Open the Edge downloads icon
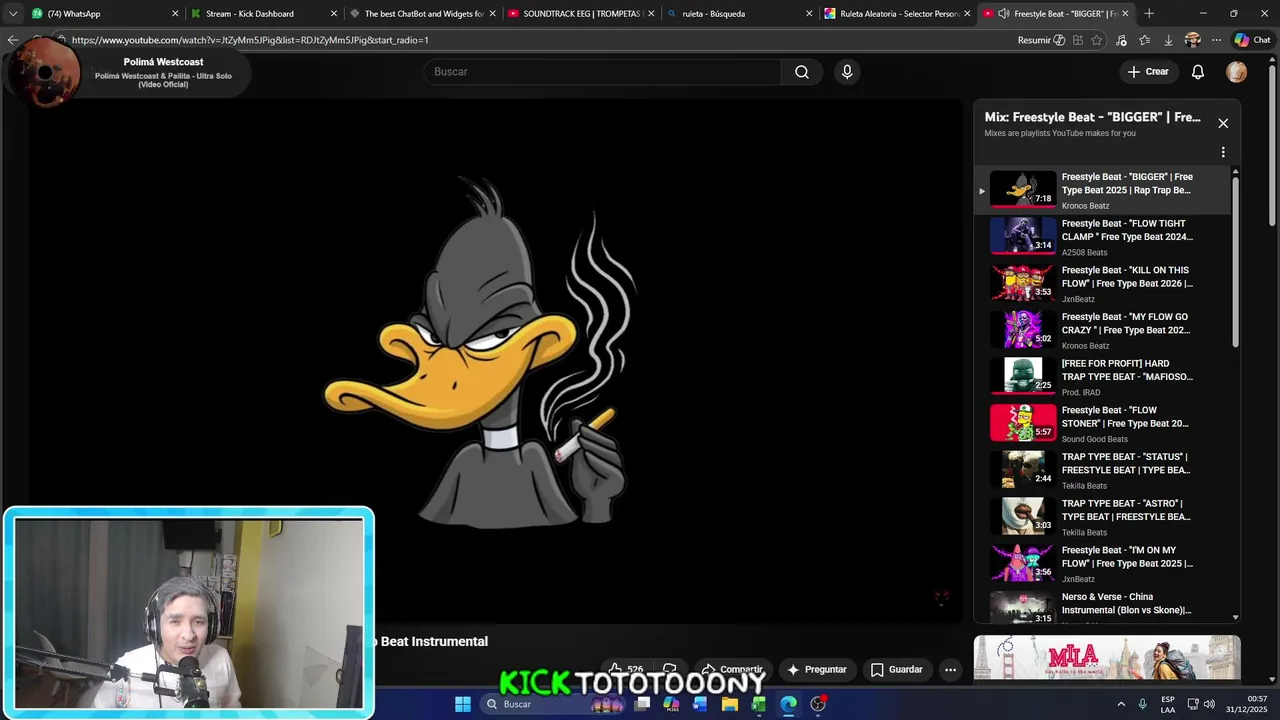This screenshot has width=1280, height=720. (x=1169, y=40)
